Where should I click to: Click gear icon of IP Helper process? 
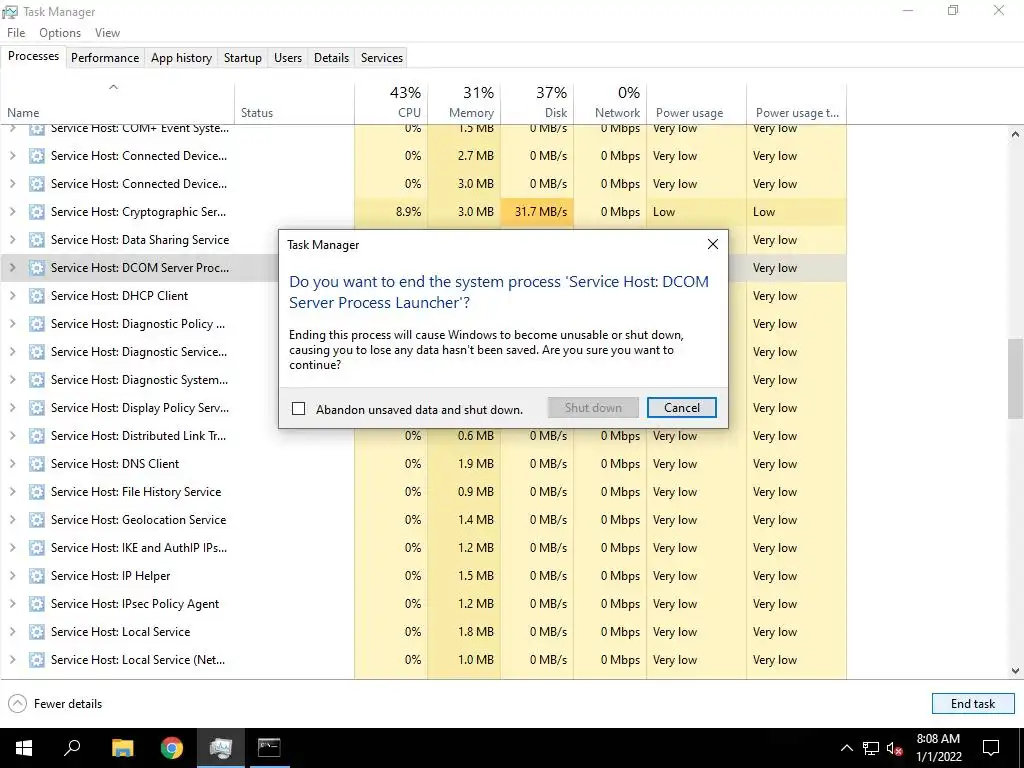(37, 575)
